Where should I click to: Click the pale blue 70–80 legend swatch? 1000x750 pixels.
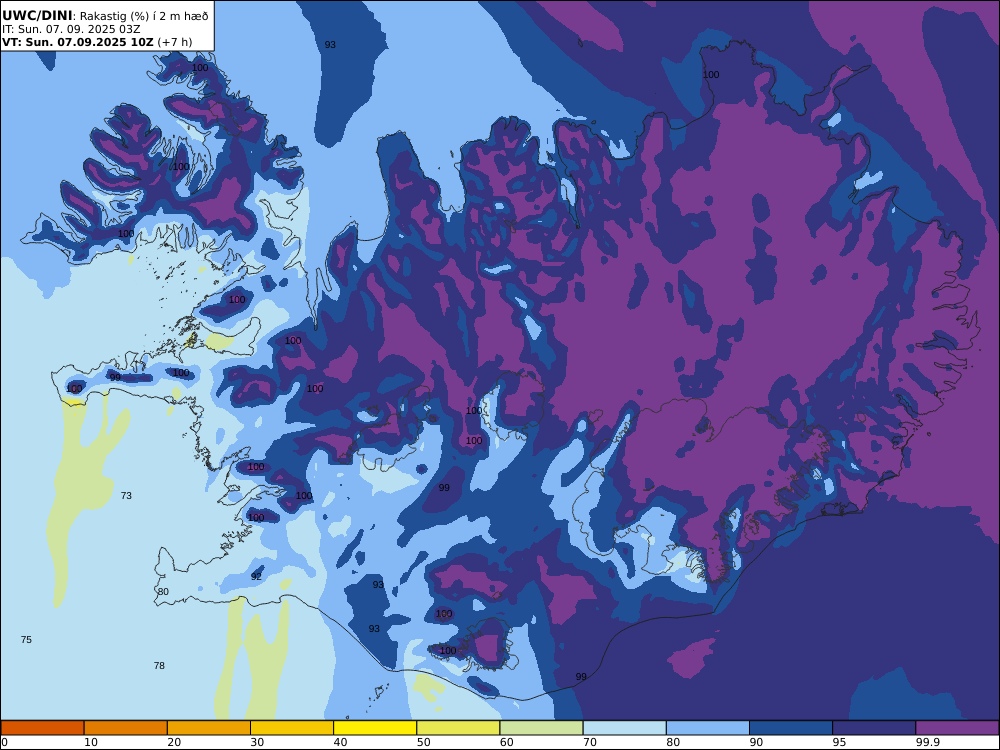624,728
